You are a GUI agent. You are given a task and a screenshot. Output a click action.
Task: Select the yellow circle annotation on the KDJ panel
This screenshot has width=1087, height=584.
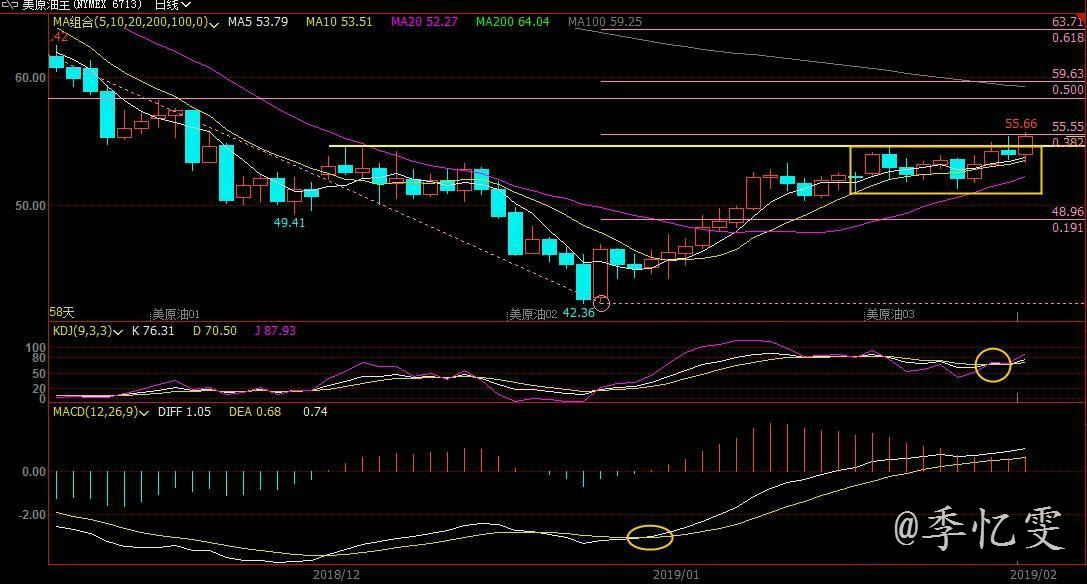click(x=993, y=365)
